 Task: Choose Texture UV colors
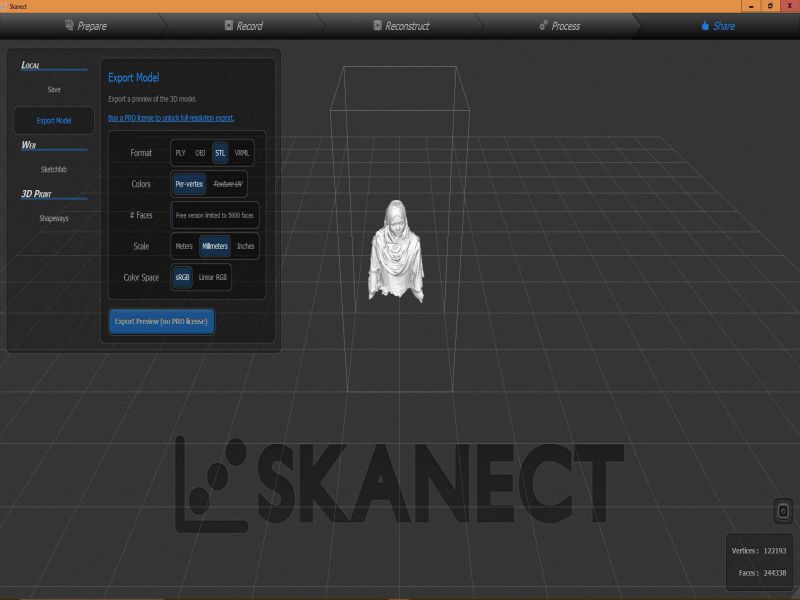click(228, 184)
